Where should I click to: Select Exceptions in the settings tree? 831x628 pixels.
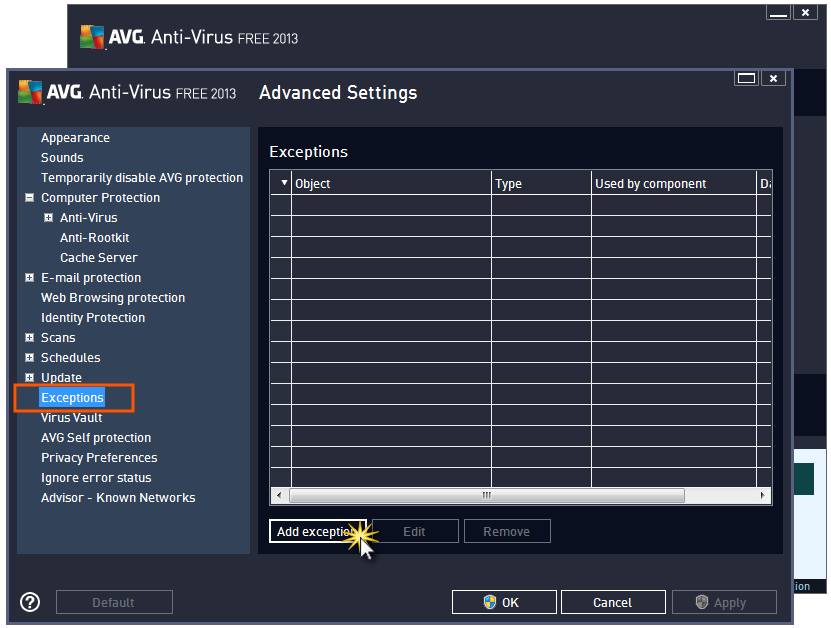coord(73,398)
